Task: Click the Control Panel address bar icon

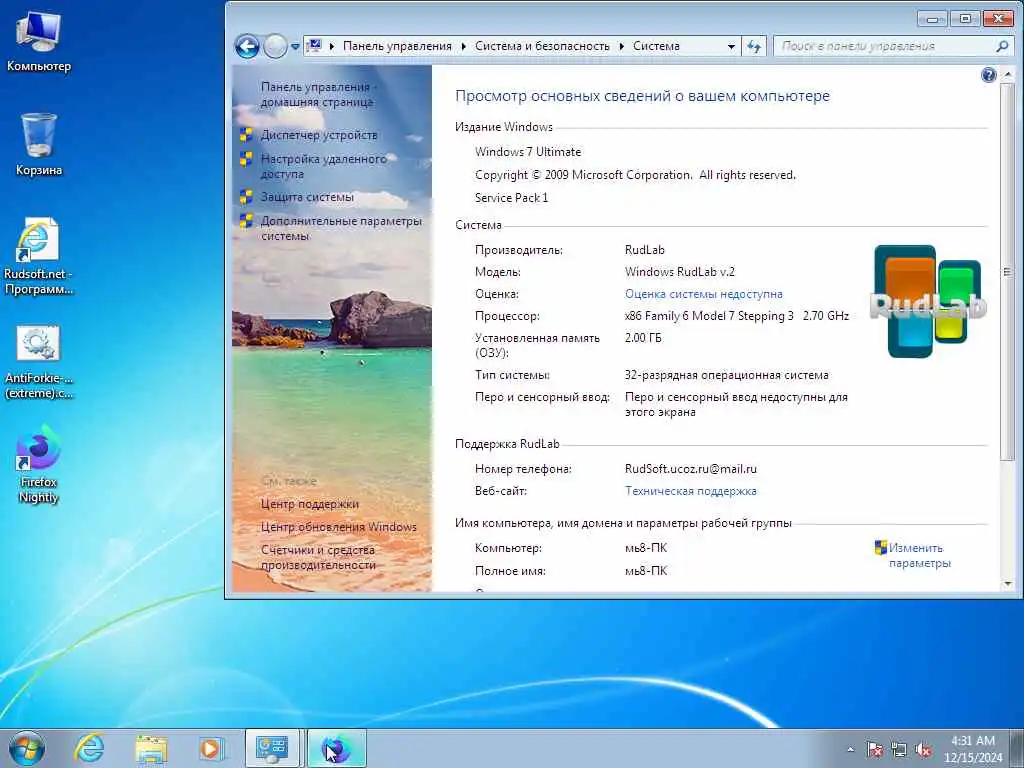Action: click(314, 46)
